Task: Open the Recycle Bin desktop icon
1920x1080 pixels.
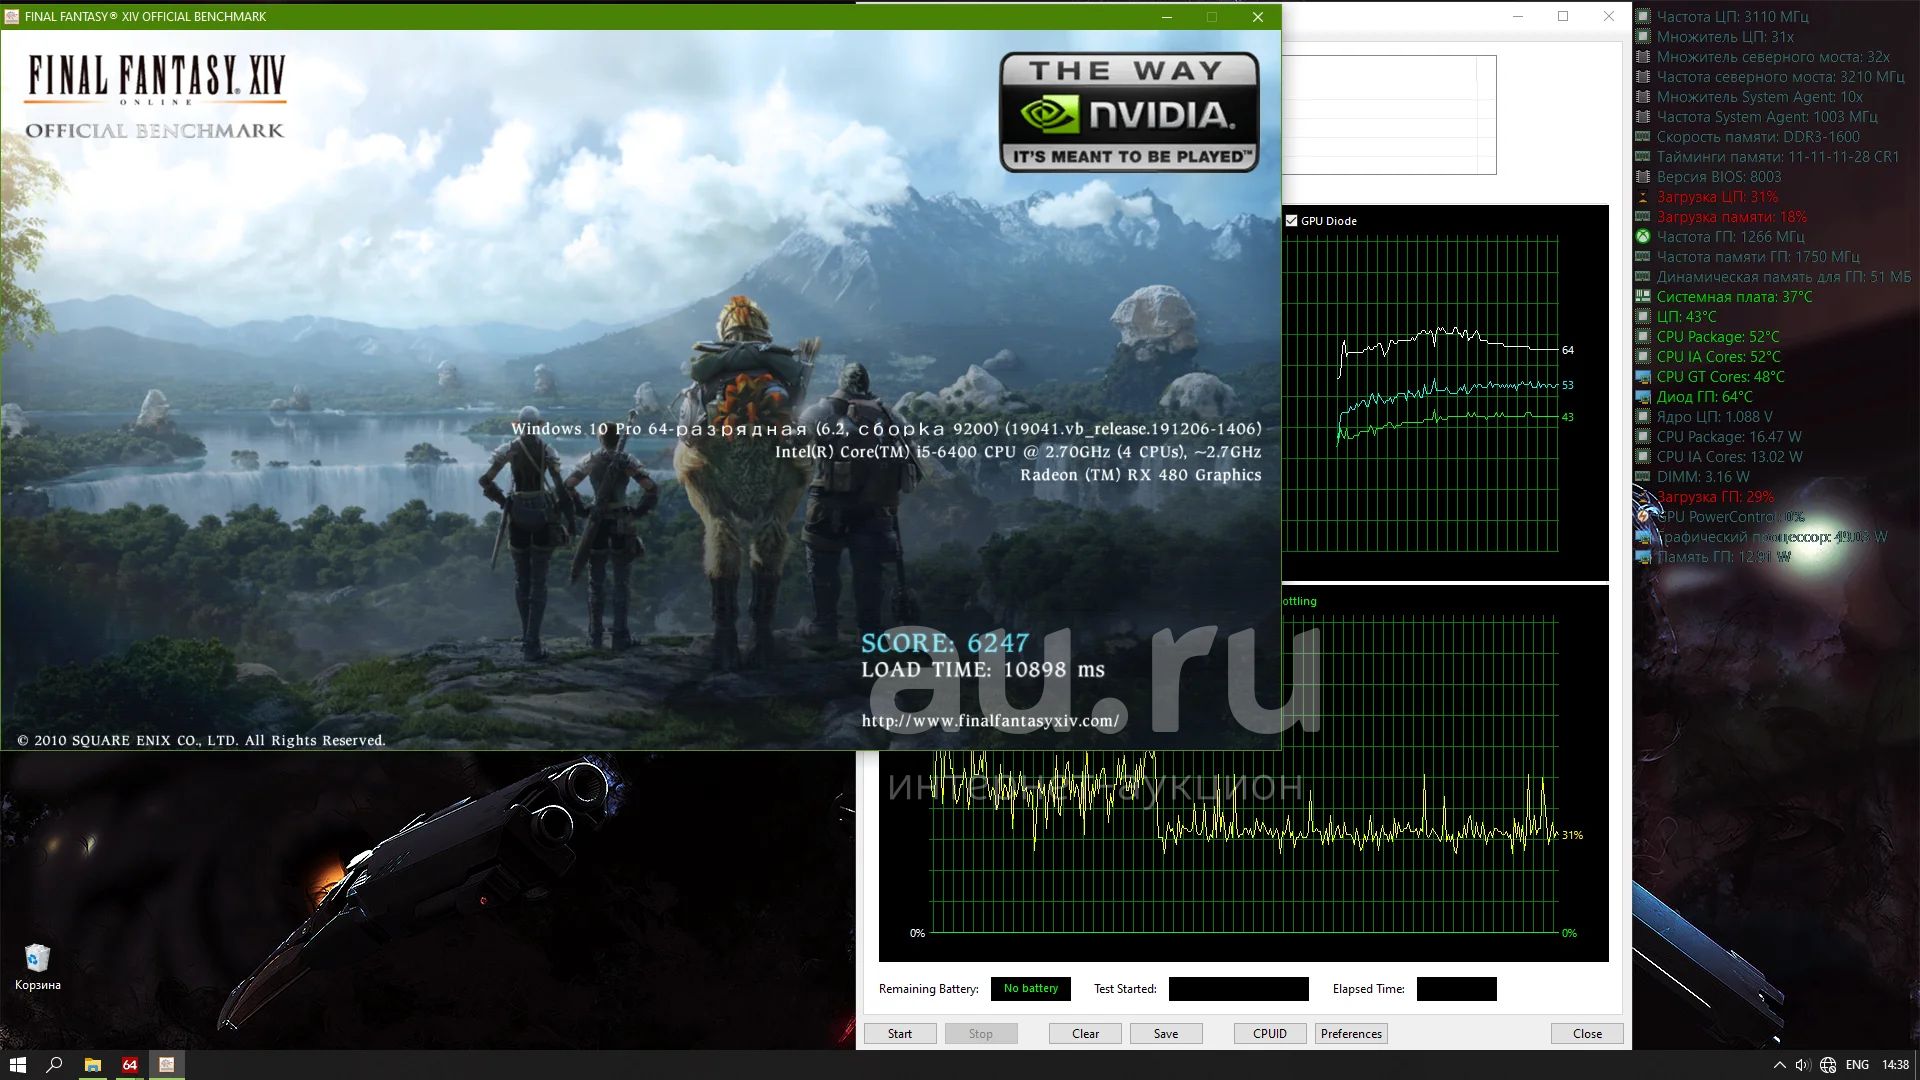Action: tap(38, 967)
